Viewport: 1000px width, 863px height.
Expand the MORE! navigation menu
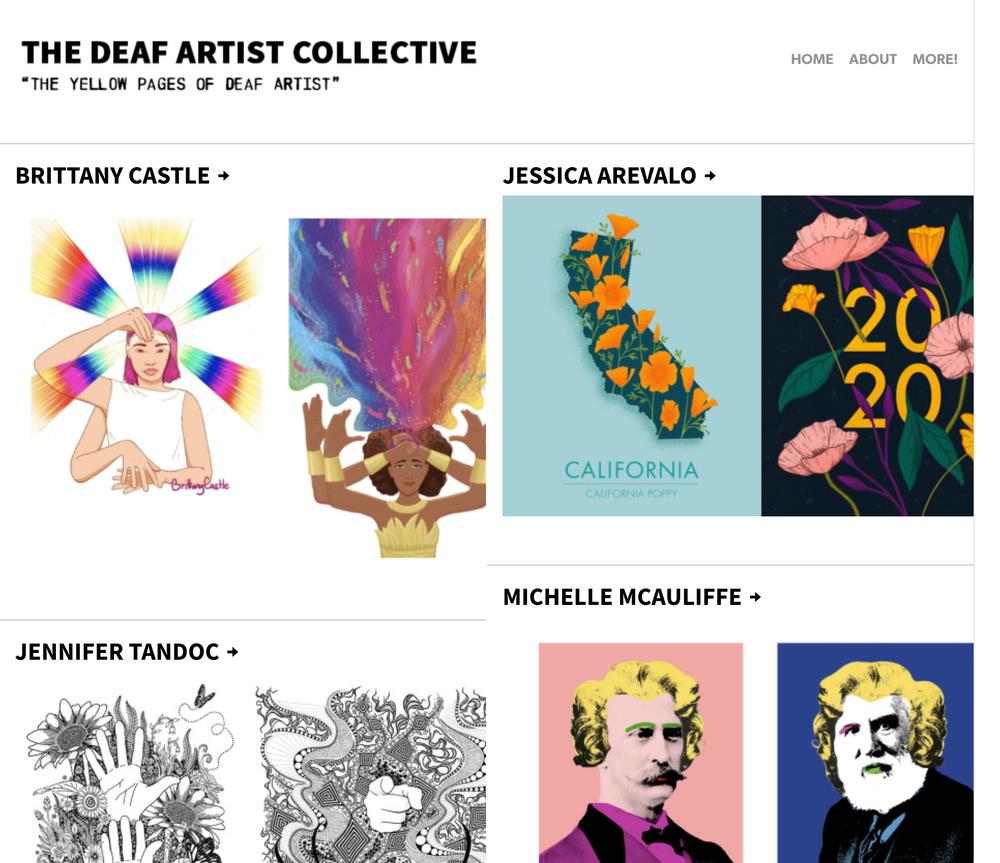pyautogui.click(x=935, y=59)
